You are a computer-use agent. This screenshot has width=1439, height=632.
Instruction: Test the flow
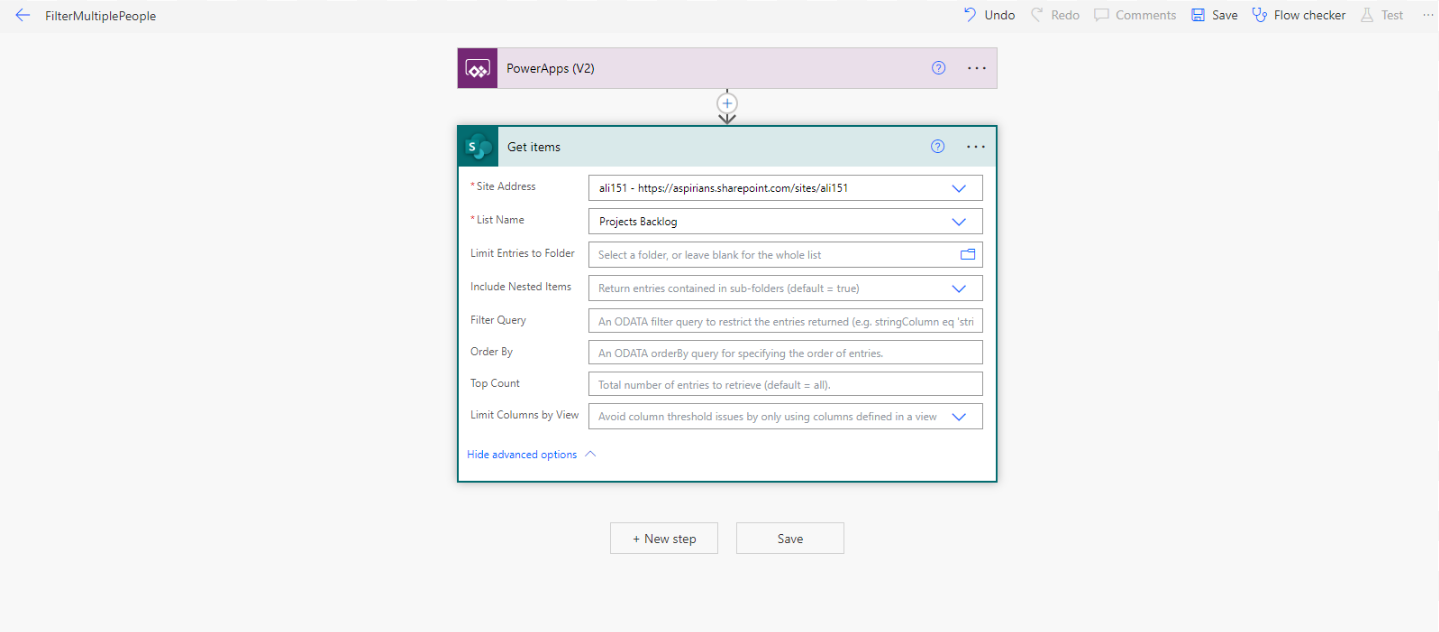(1382, 15)
